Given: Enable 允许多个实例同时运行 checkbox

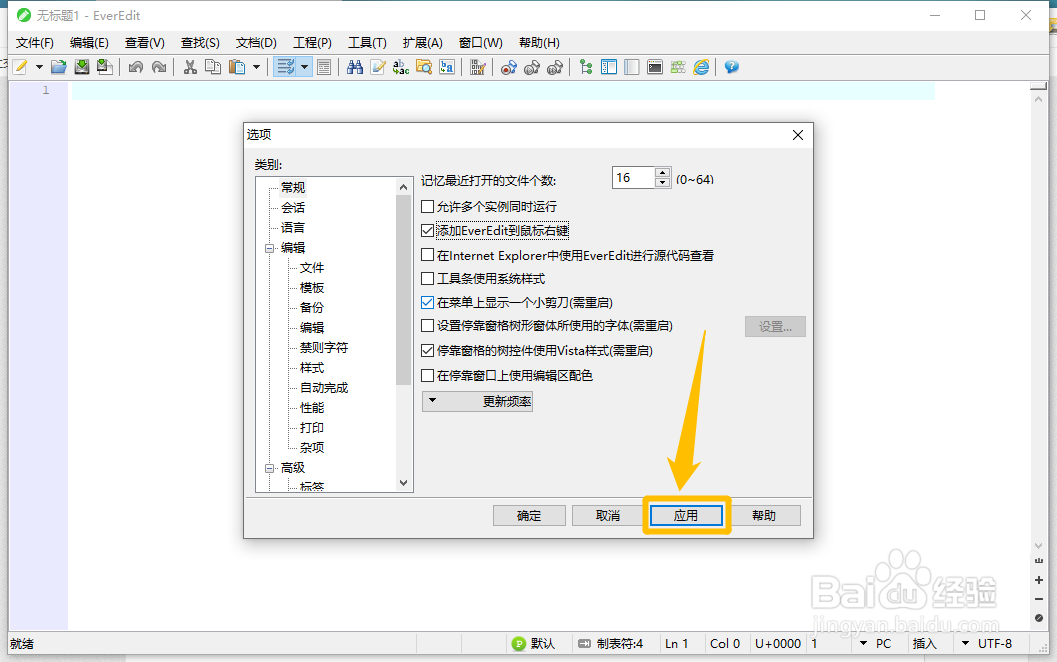Looking at the screenshot, I should (427, 206).
